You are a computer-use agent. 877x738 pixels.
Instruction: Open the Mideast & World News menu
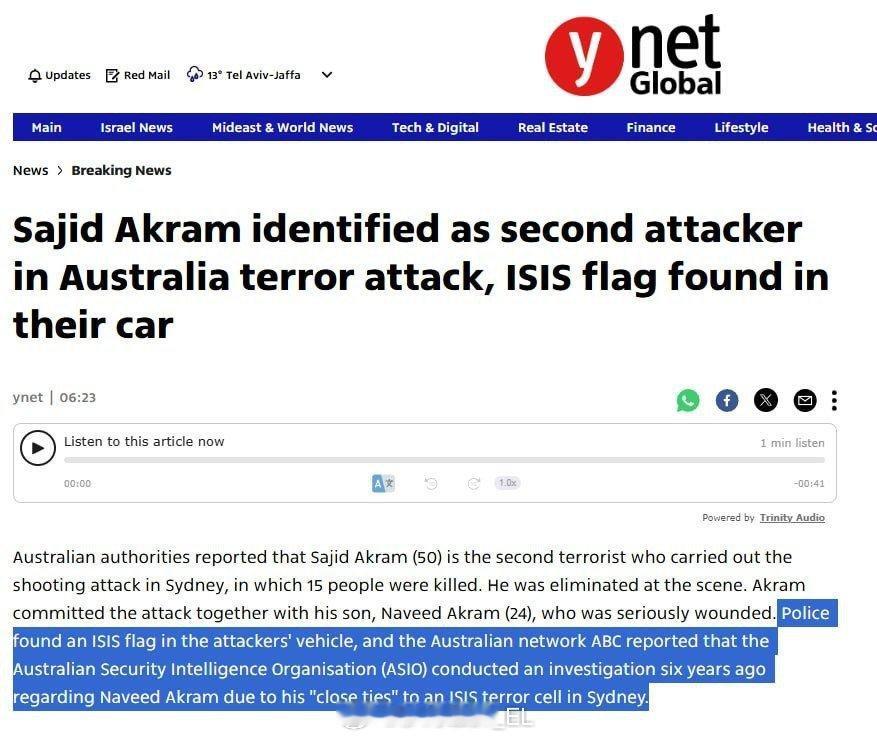point(282,127)
